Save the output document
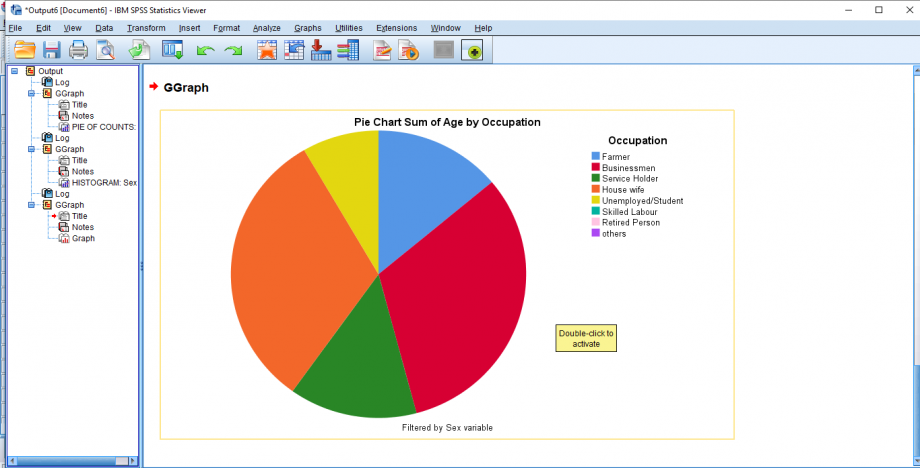This screenshot has height=468, width=920. pyautogui.click(x=52, y=50)
